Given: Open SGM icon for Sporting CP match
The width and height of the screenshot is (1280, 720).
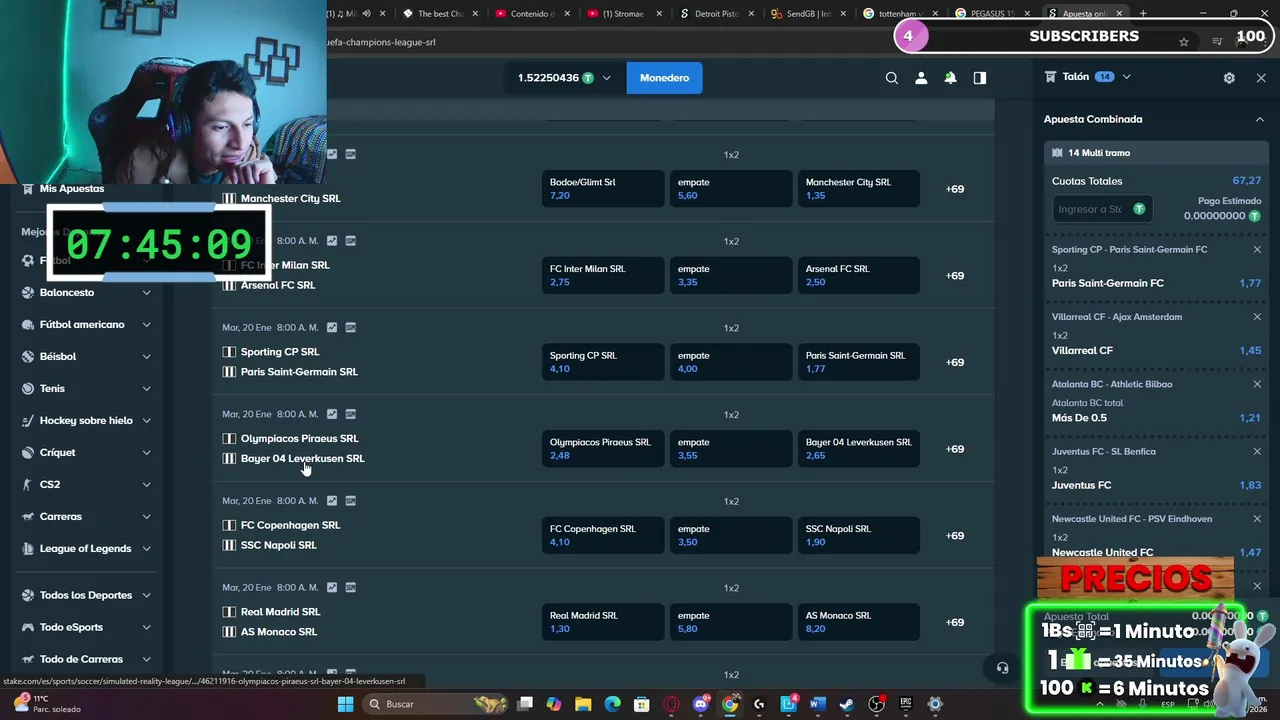Looking at the screenshot, I should tap(350, 327).
